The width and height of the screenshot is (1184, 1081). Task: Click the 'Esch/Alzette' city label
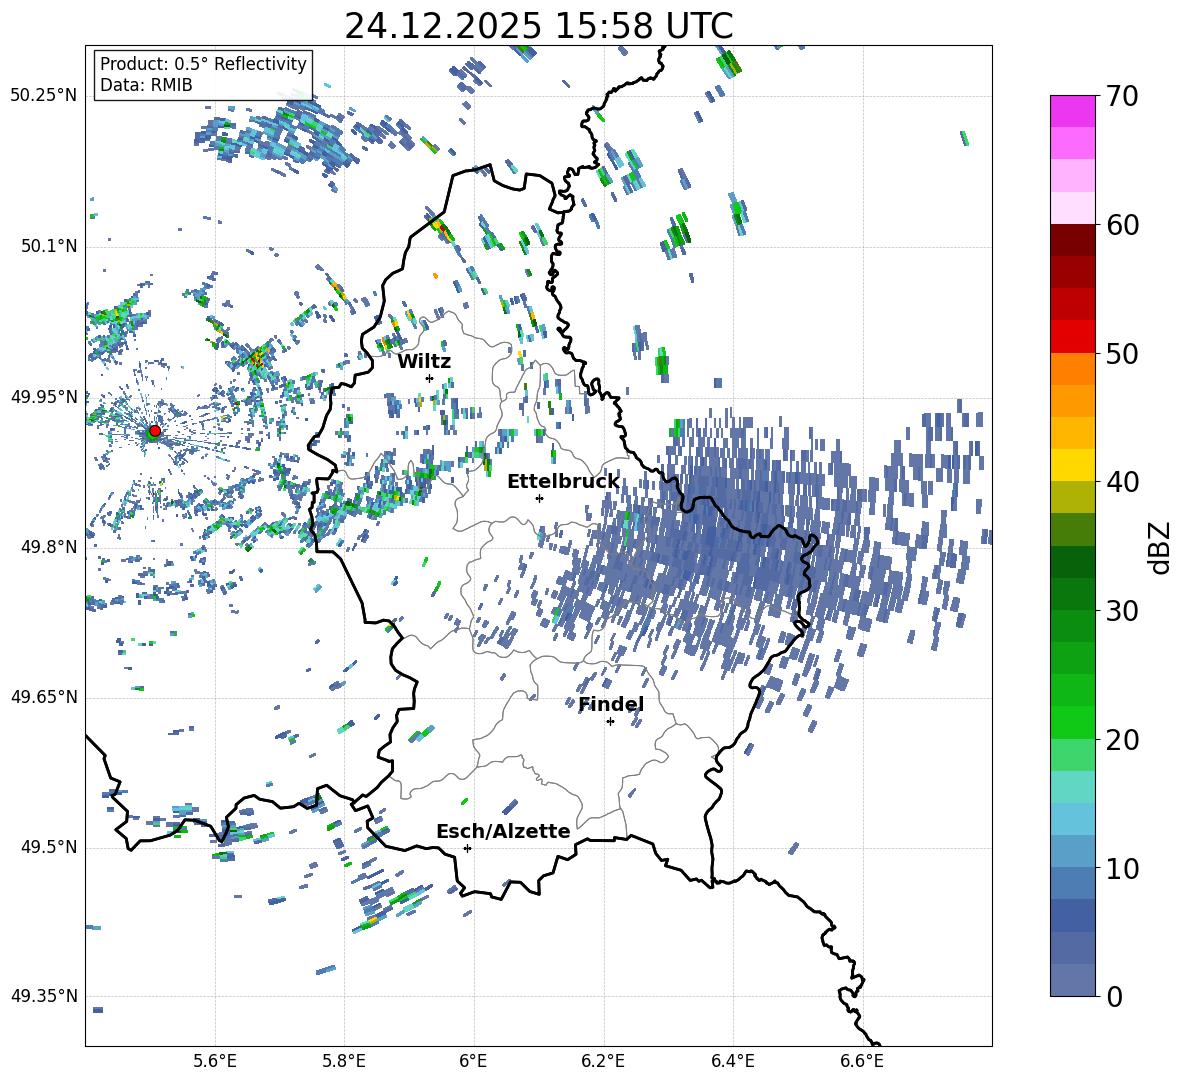[x=503, y=831]
